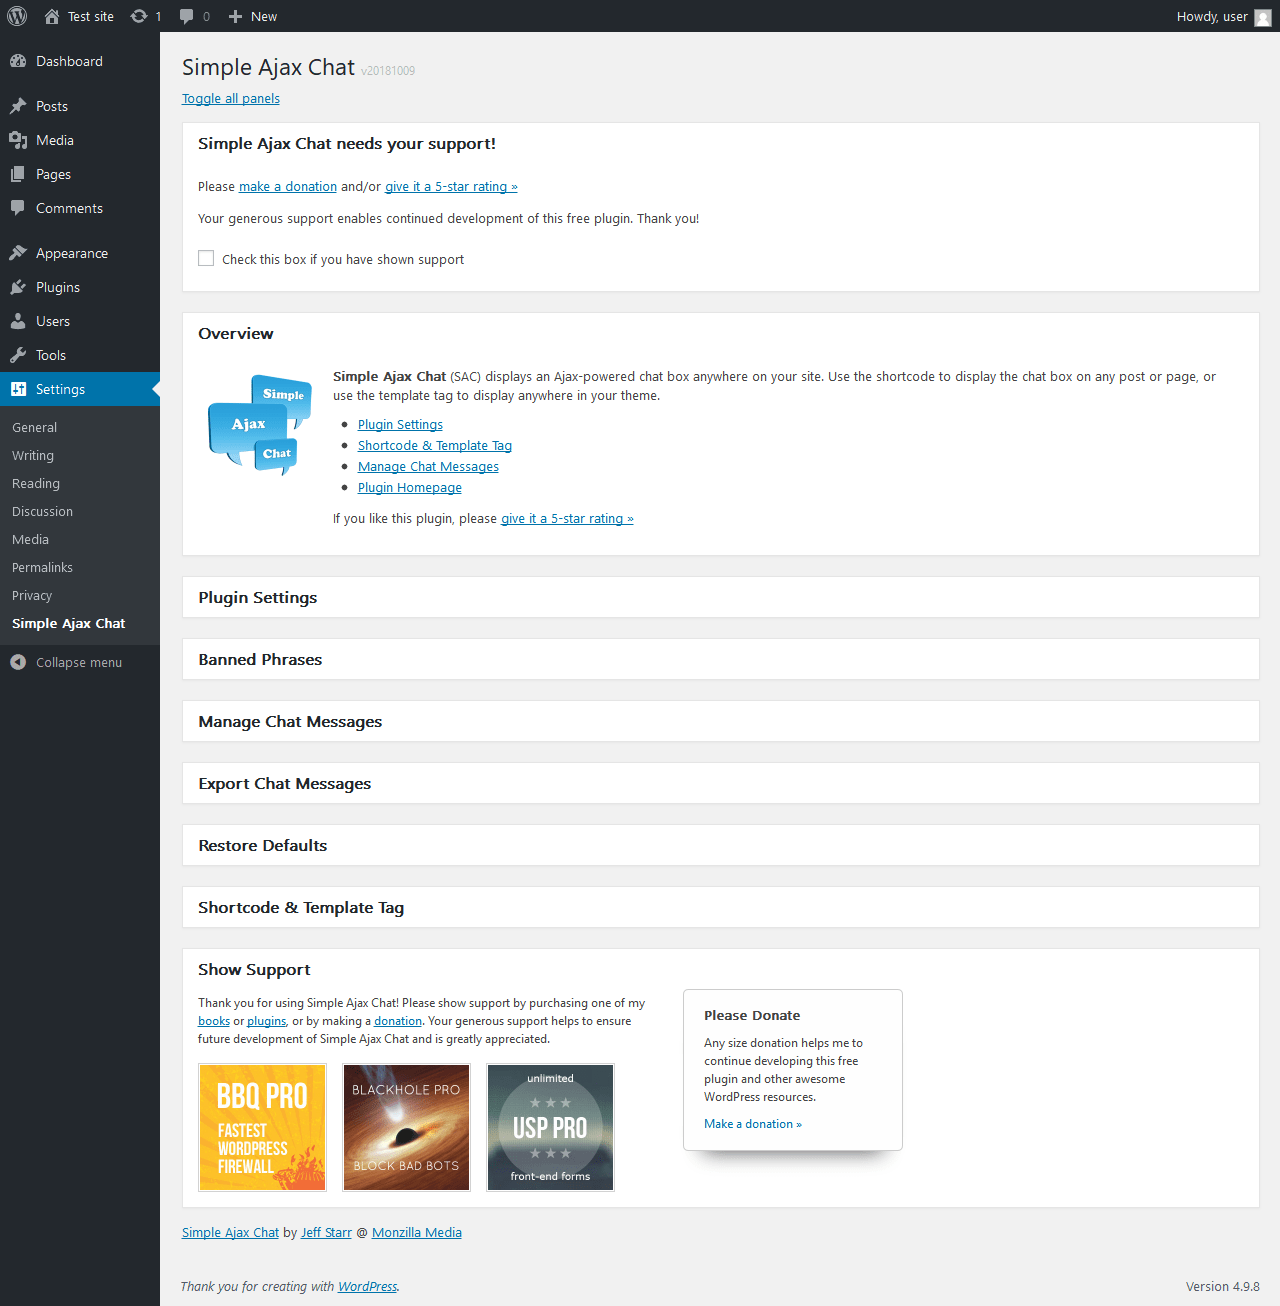Open the Test site home icon

(x=52, y=16)
